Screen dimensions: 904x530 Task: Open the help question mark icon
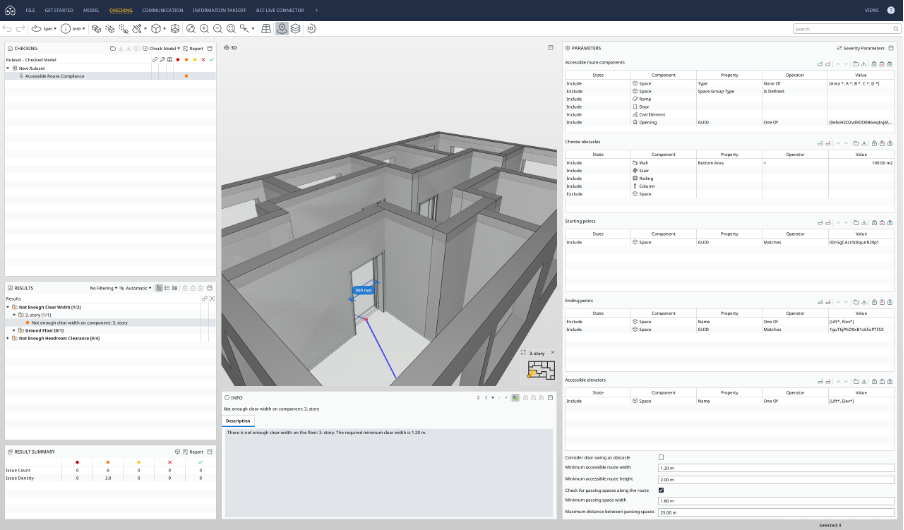891,9
